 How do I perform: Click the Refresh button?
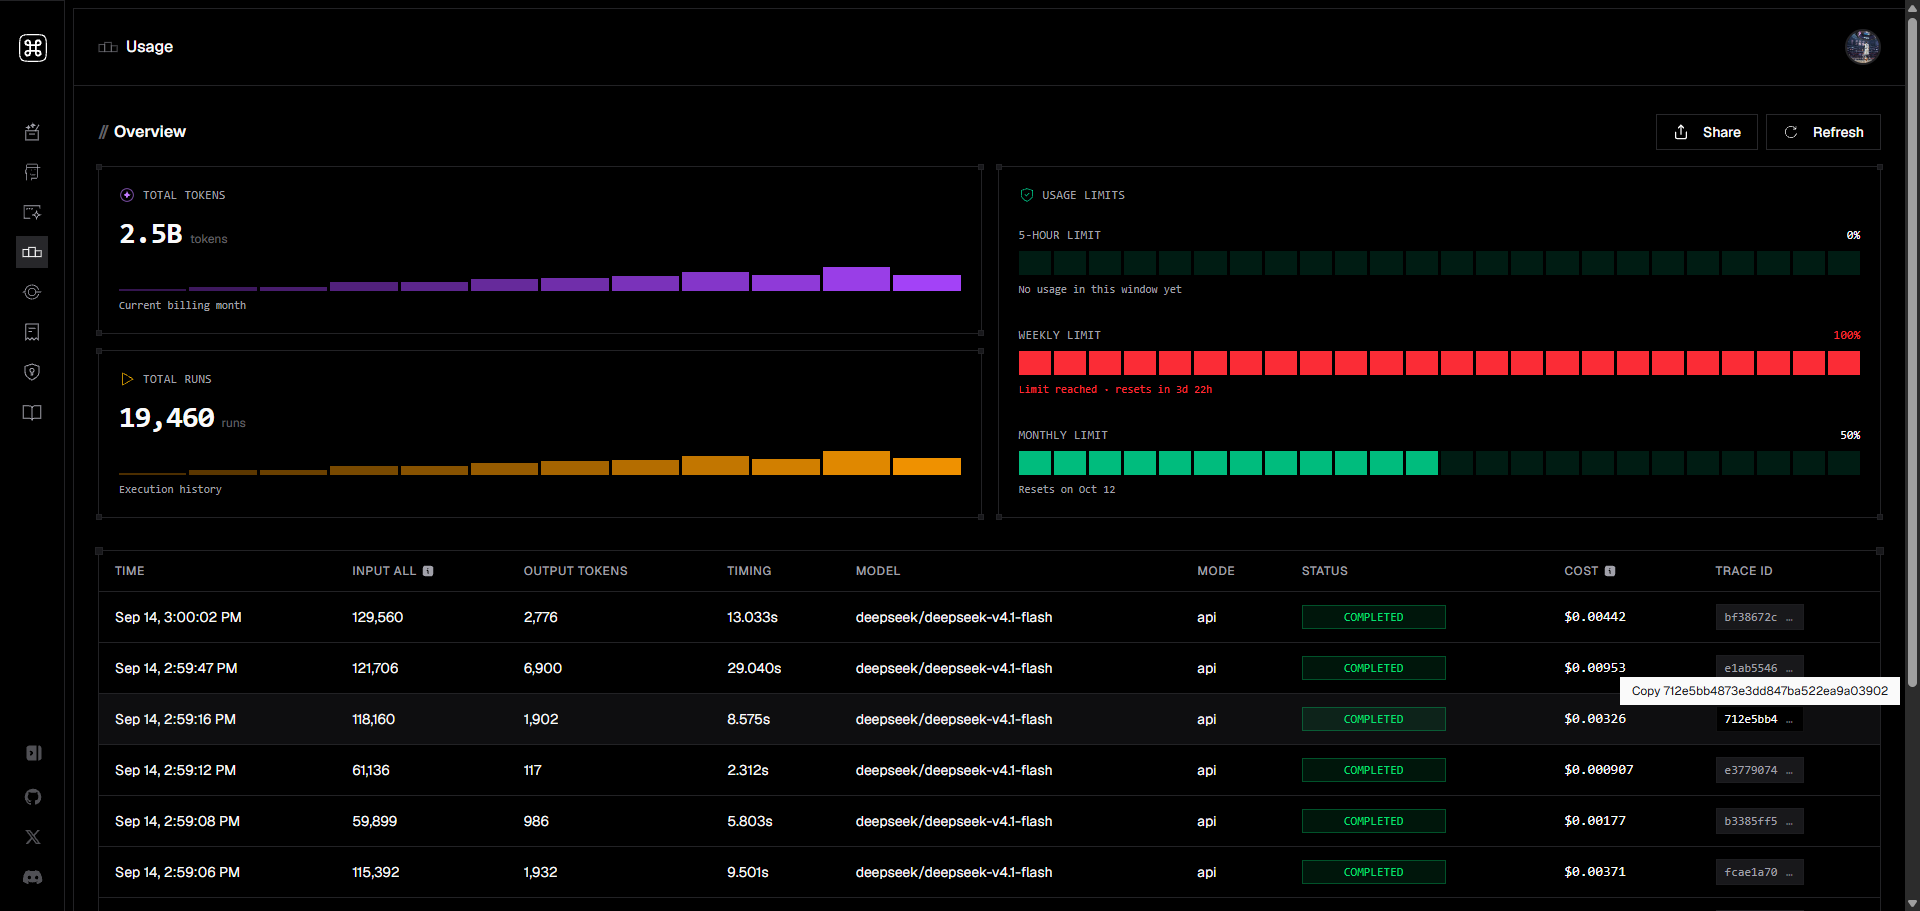pos(1823,132)
